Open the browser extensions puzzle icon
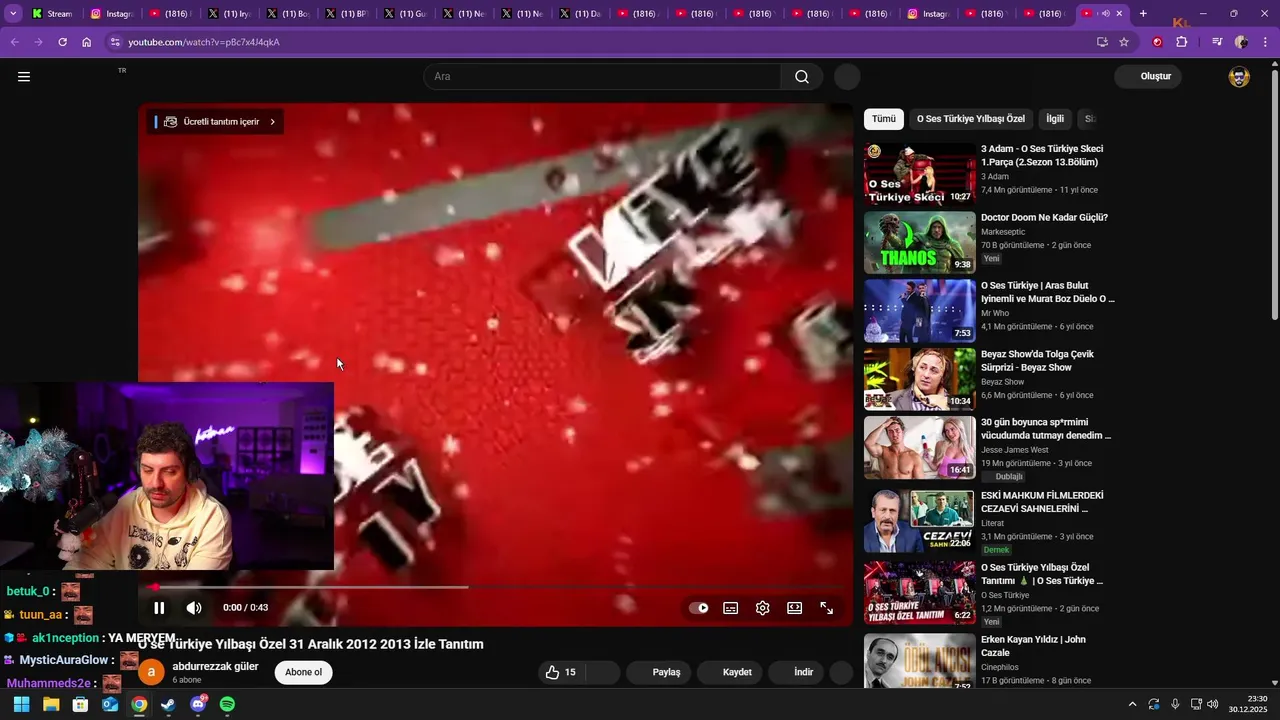 click(x=1182, y=42)
